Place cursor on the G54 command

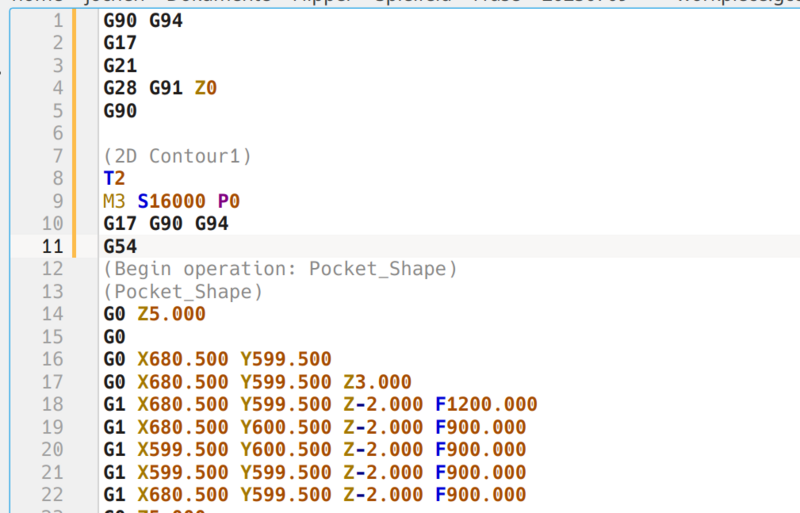[x=120, y=246]
